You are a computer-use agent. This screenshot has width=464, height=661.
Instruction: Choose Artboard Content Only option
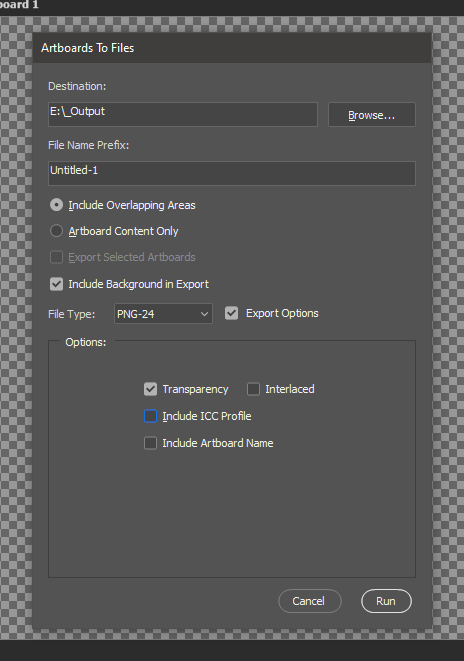pyautogui.click(x=56, y=231)
